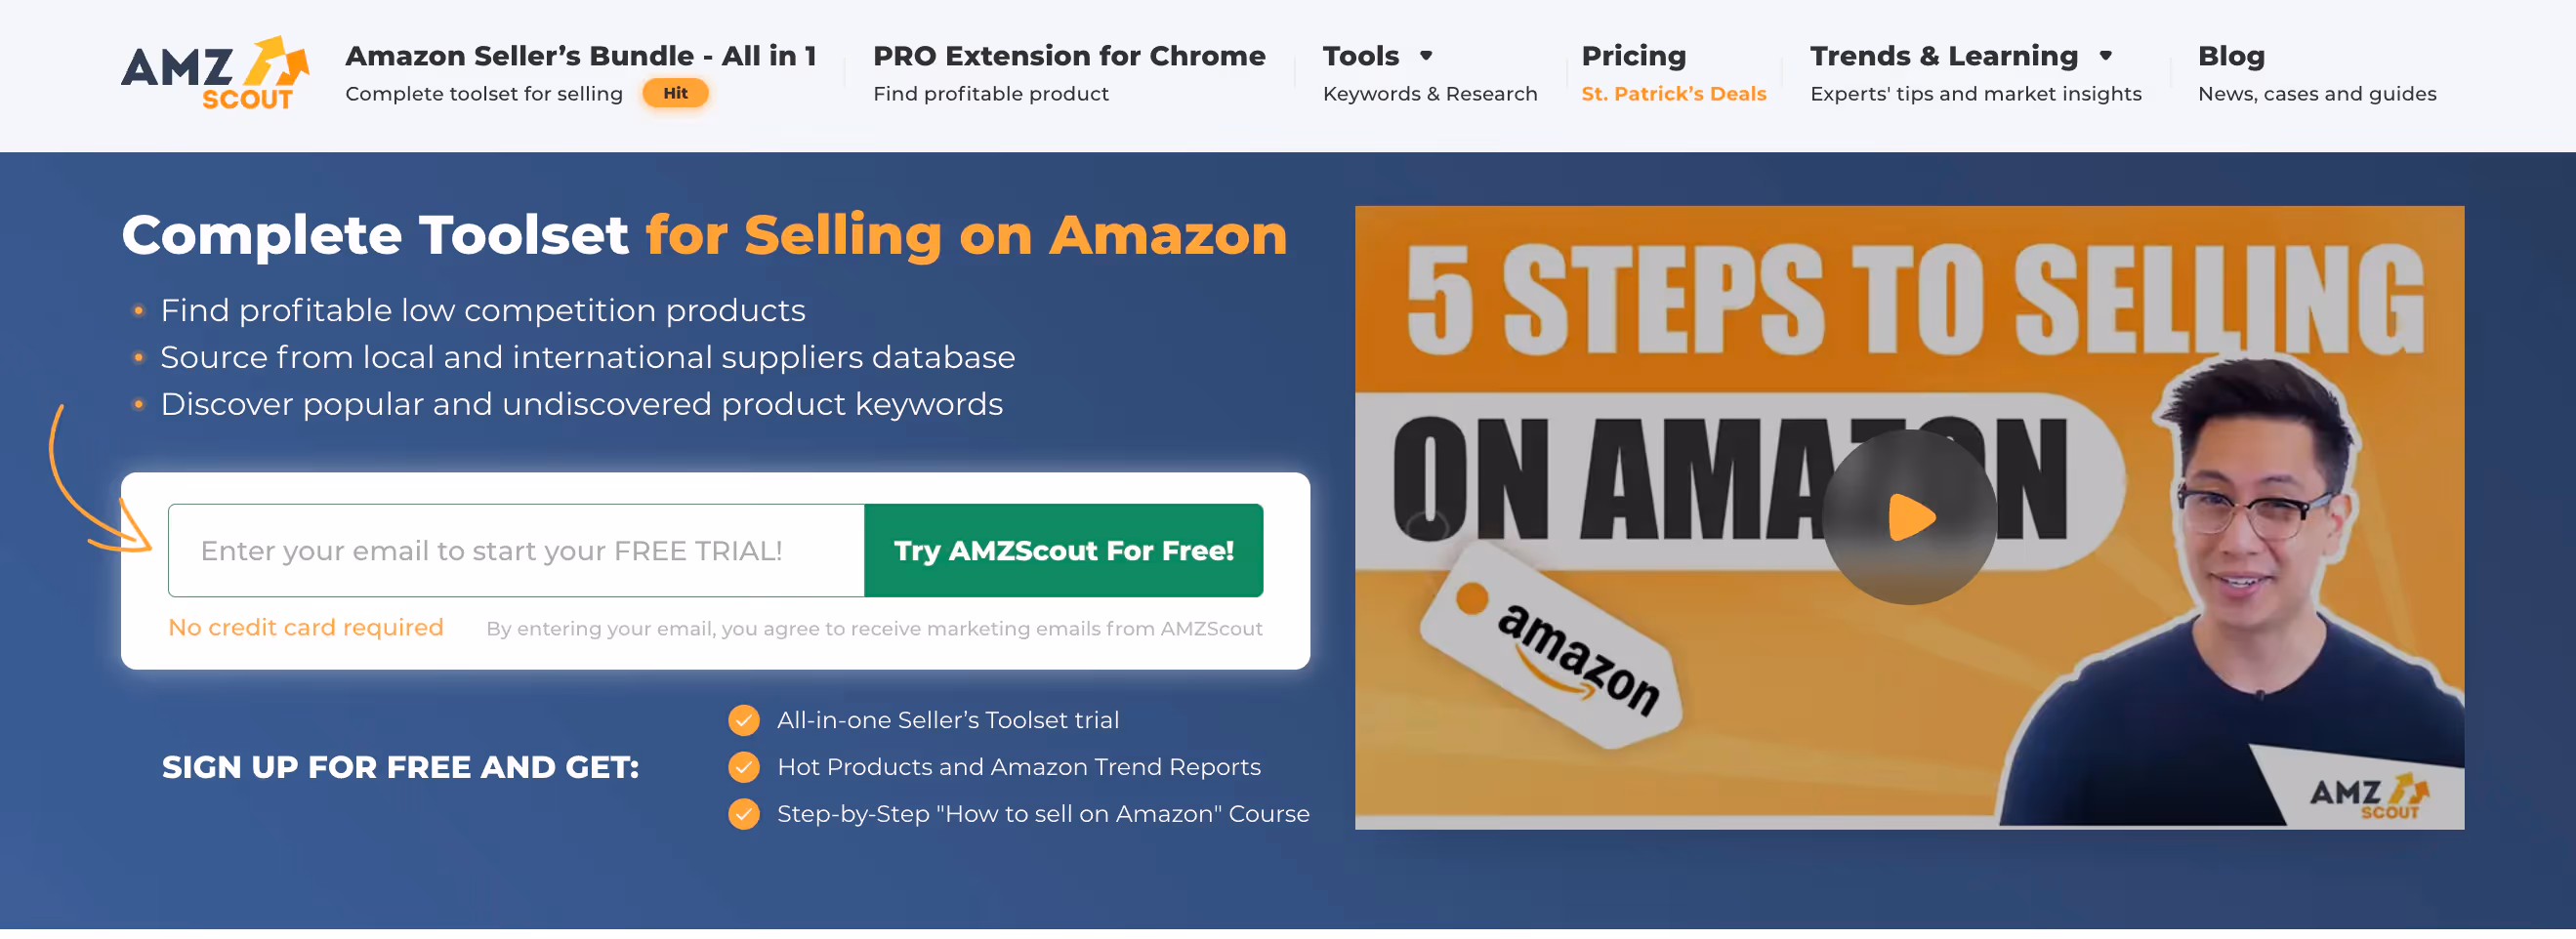Open PRO Extension for Chrome menu item
Screen dimensions: 2576x939
tap(1068, 73)
